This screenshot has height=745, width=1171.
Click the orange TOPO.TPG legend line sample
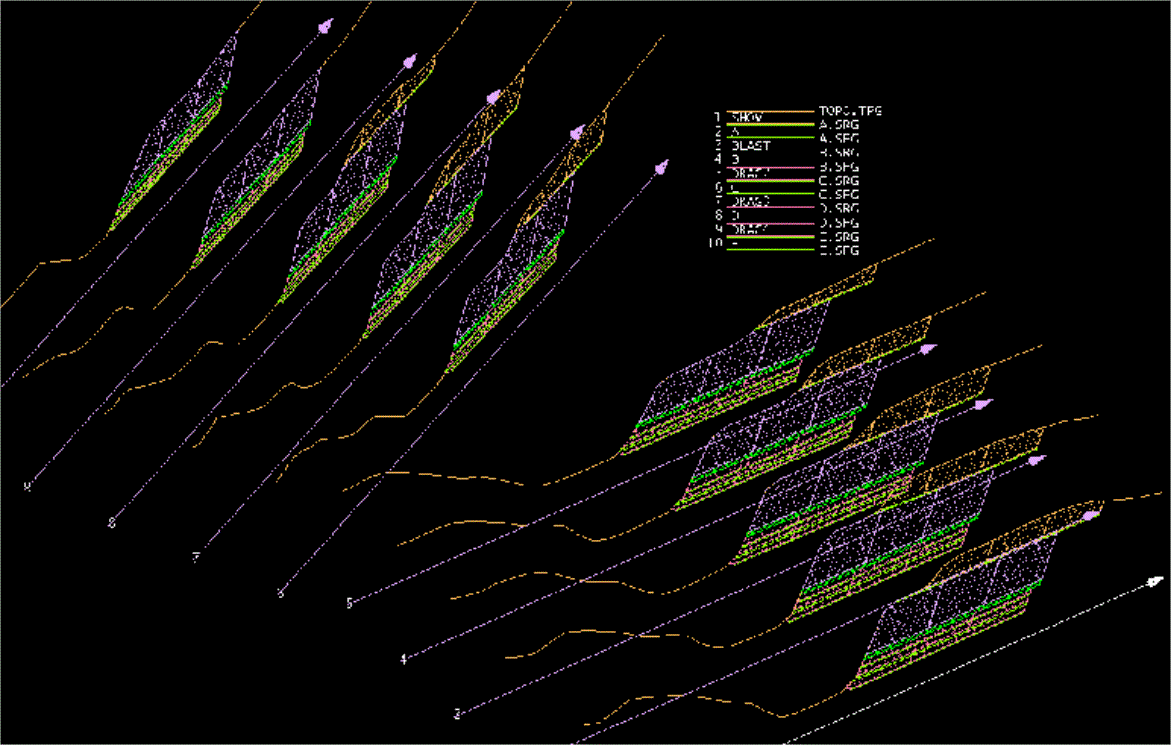coord(770,112)
